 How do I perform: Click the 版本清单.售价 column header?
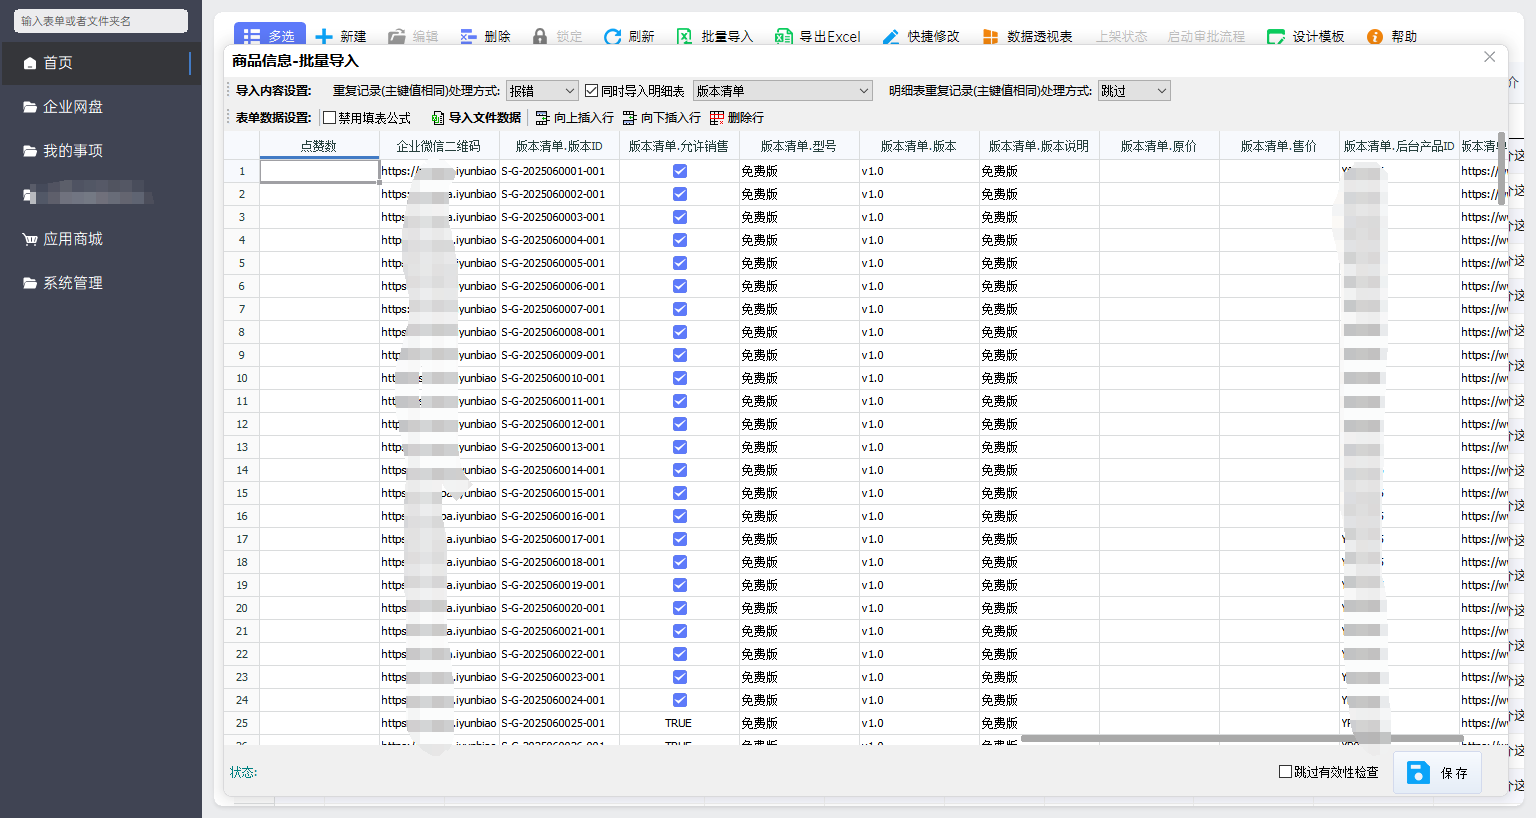[1279, 146]
